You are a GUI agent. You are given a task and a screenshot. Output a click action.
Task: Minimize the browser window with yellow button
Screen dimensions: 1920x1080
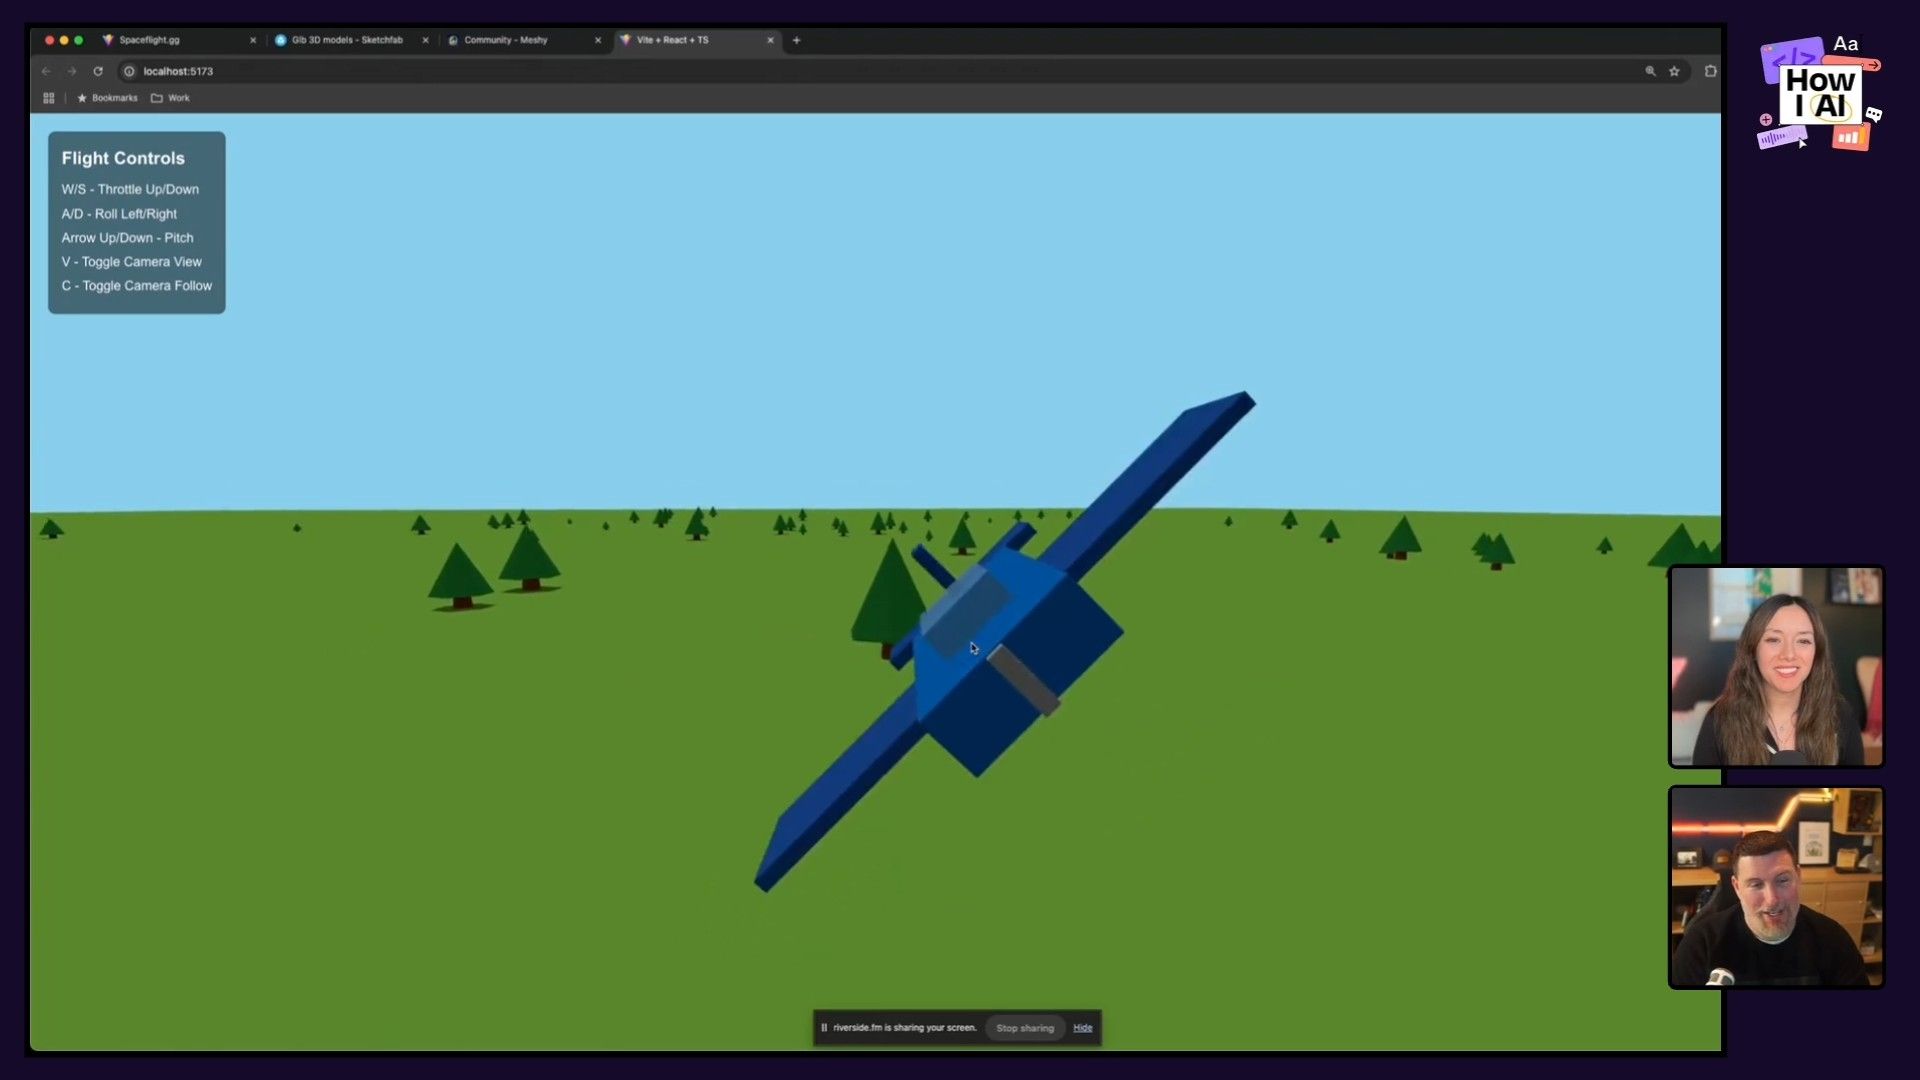(64, 40)
